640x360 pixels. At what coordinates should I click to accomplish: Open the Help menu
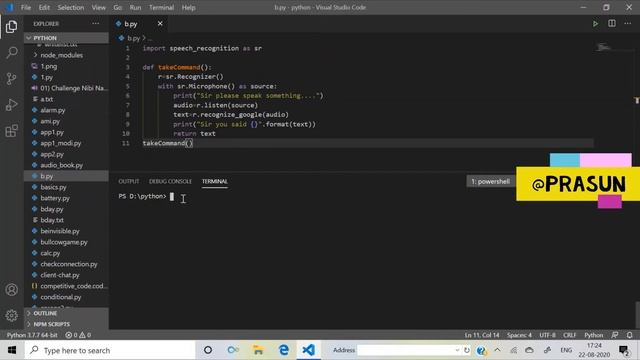(x=188, y=7)
